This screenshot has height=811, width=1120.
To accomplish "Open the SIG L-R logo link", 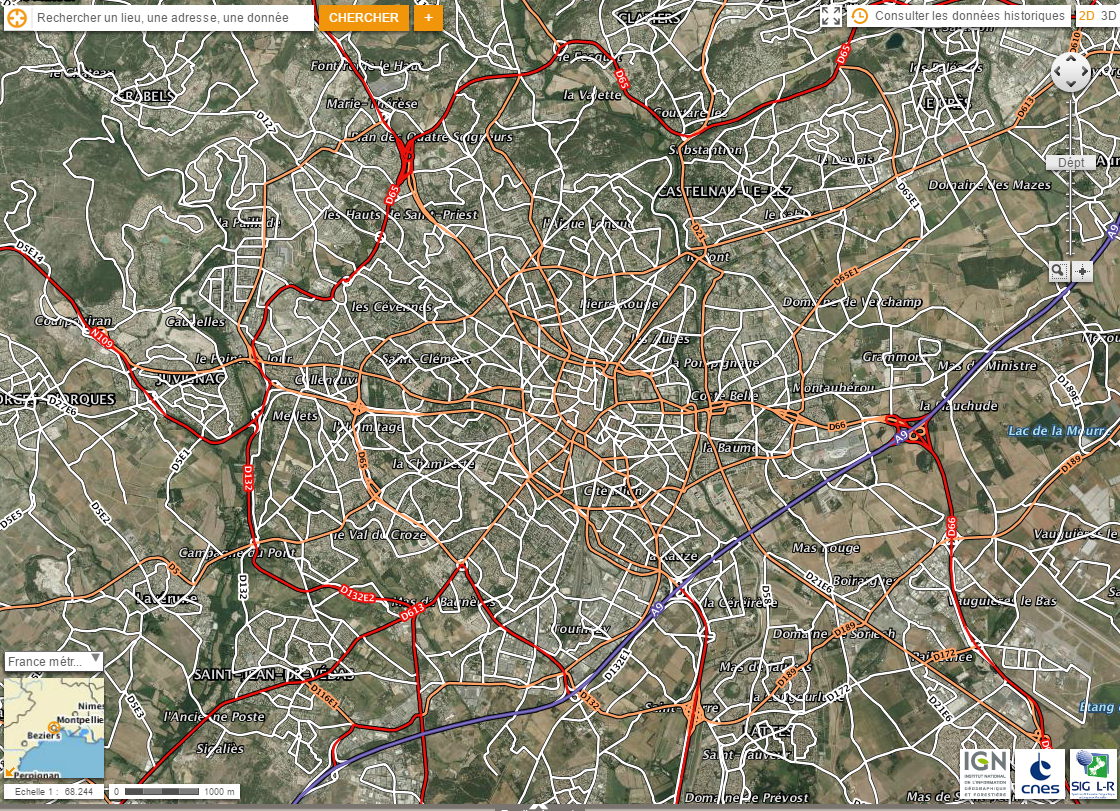I will 1093,774.
